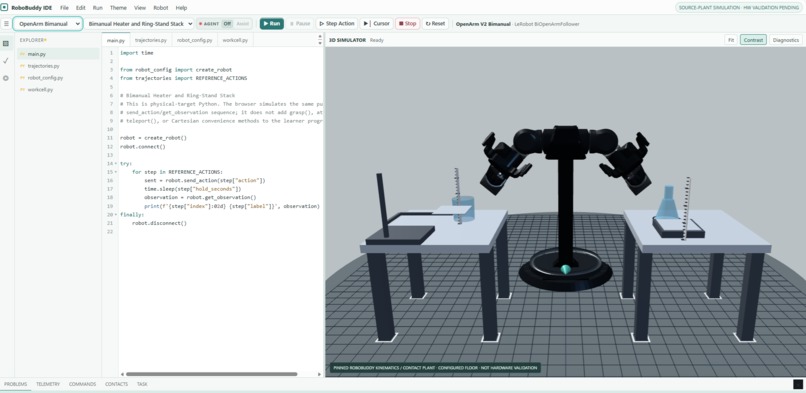The height and width of the screenshot is (393, 806).
Task: Collapse the try block at line 14
Action: 116,163
